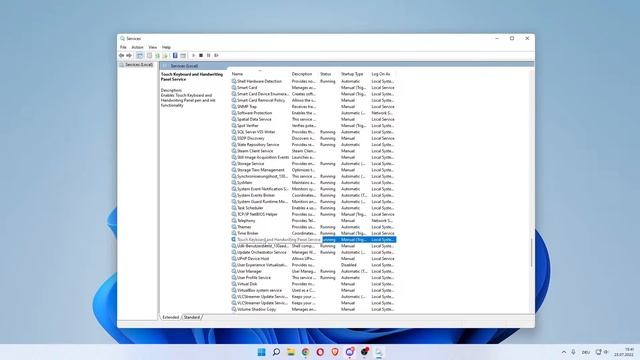
Task: Toggle the Show/Hide Console Tree toolbar icon
Action: coord(140,56)
